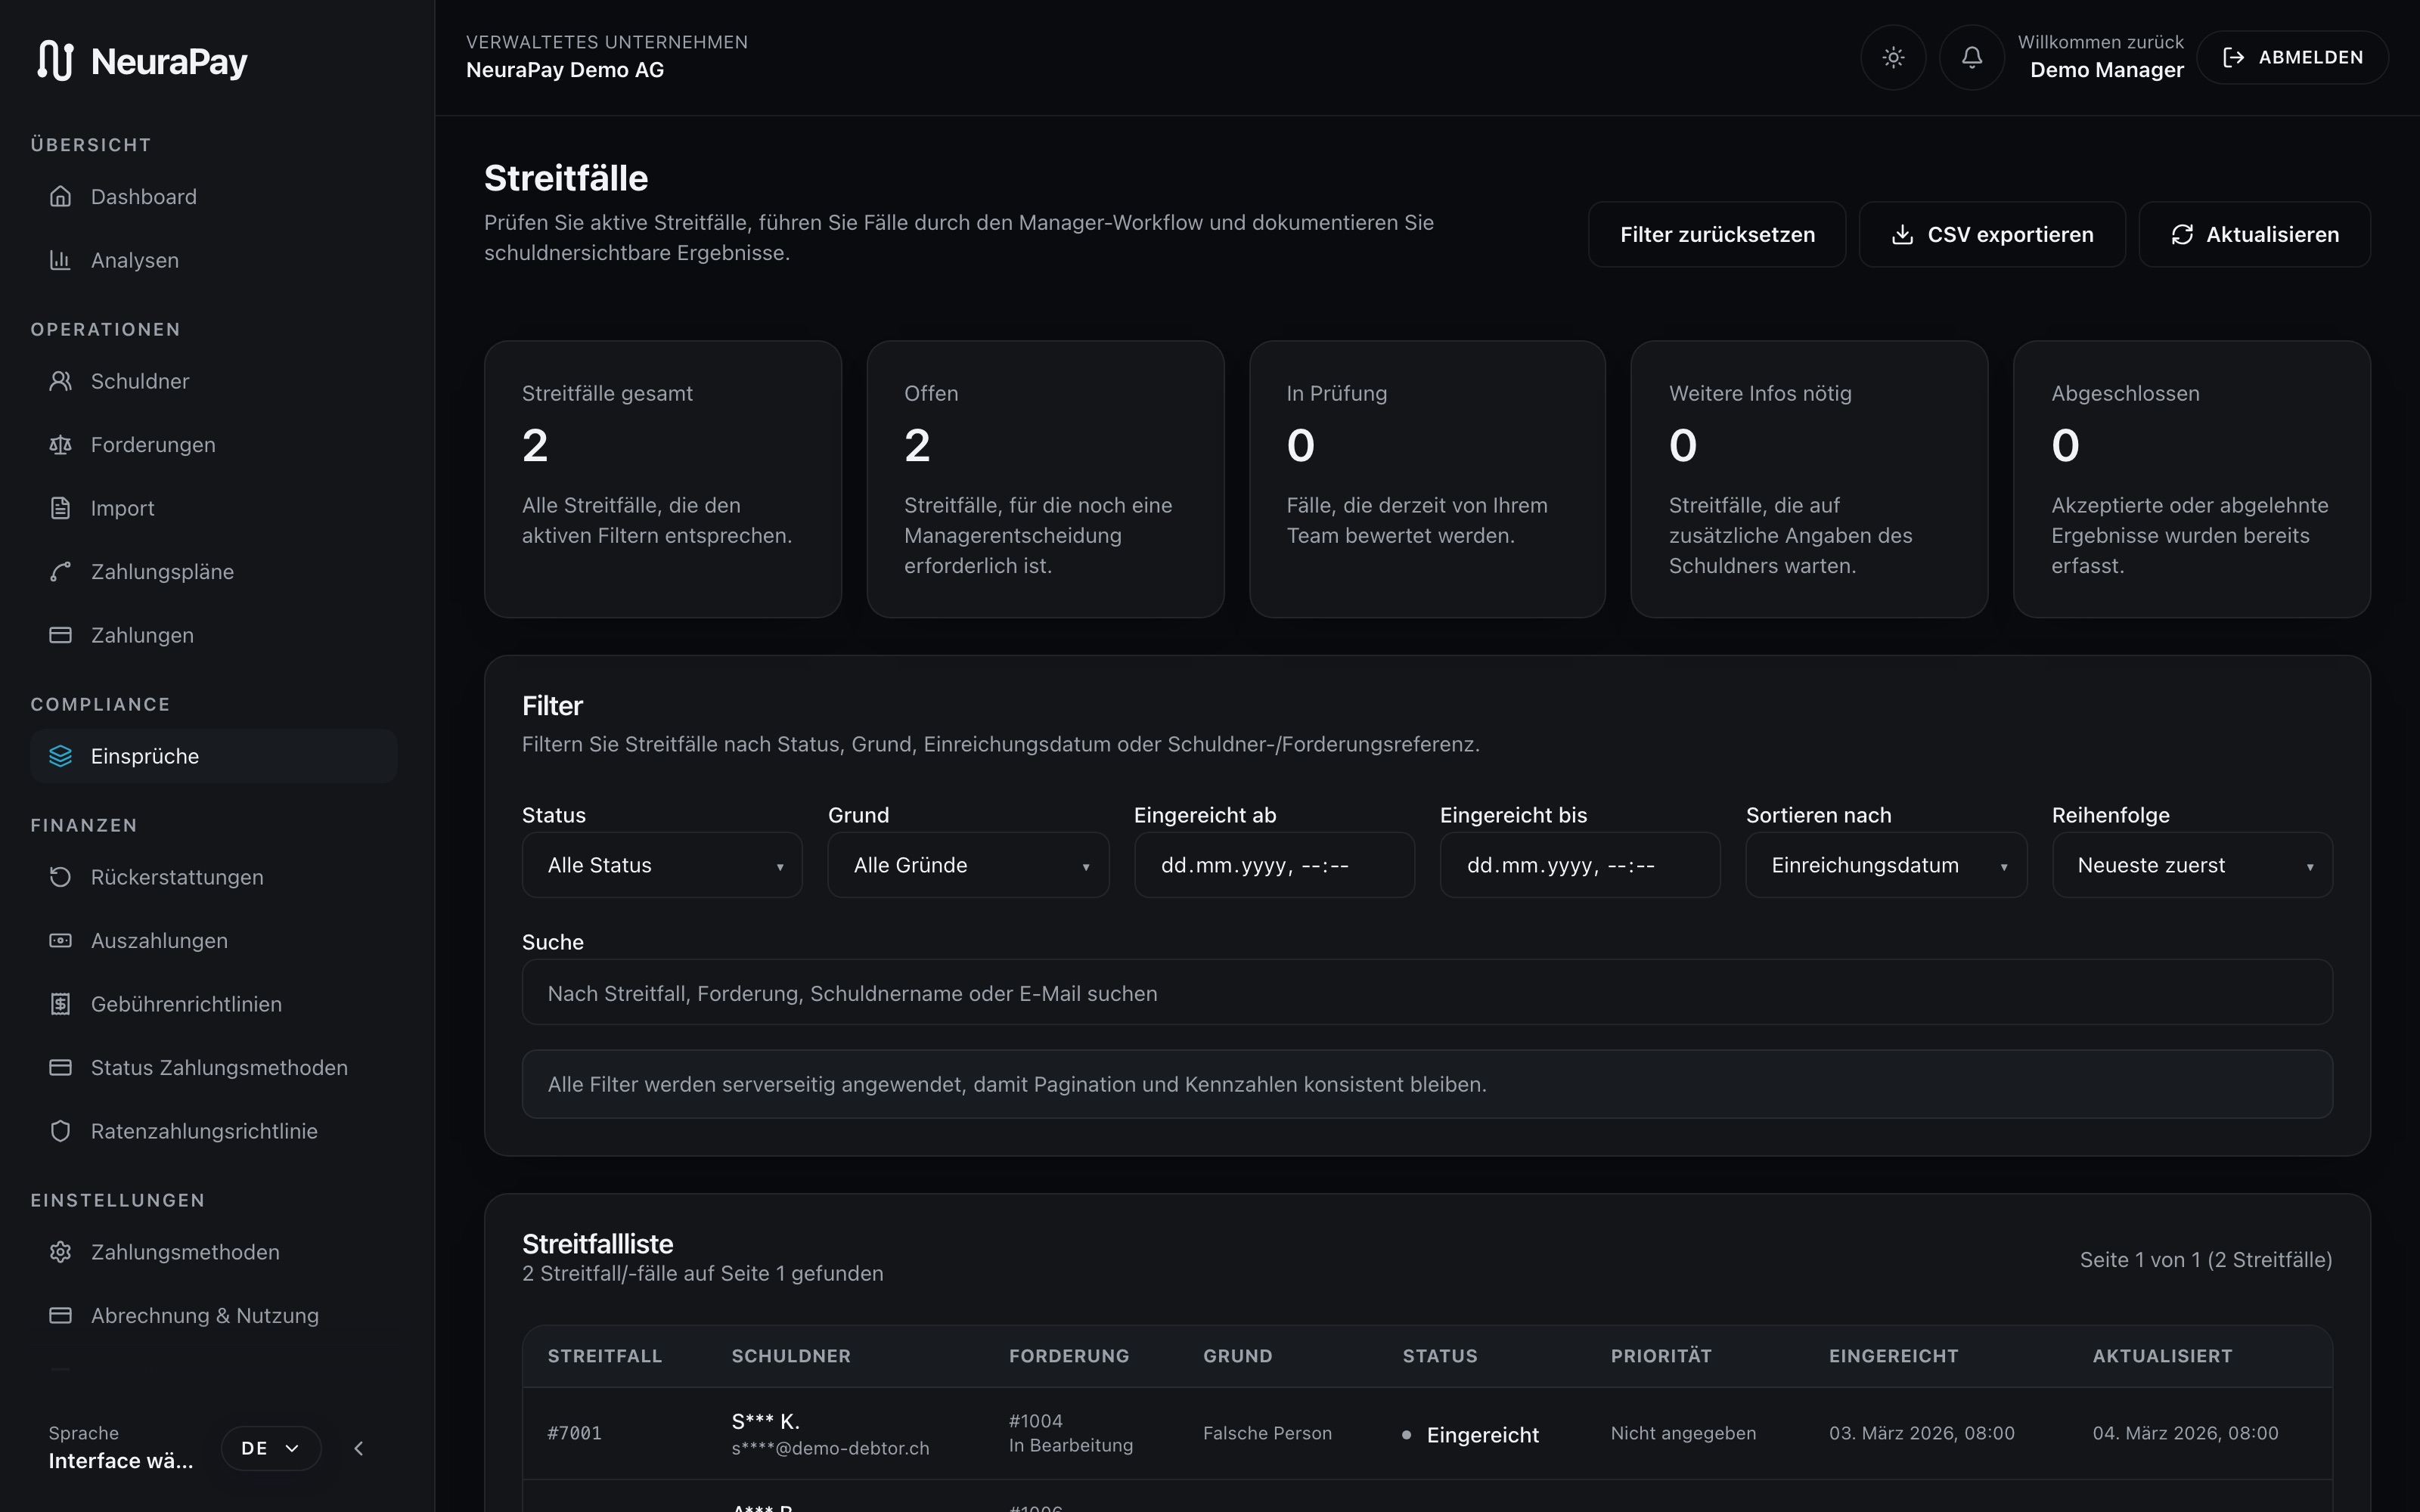Focus the Eingereicht ab date field

1274,865
